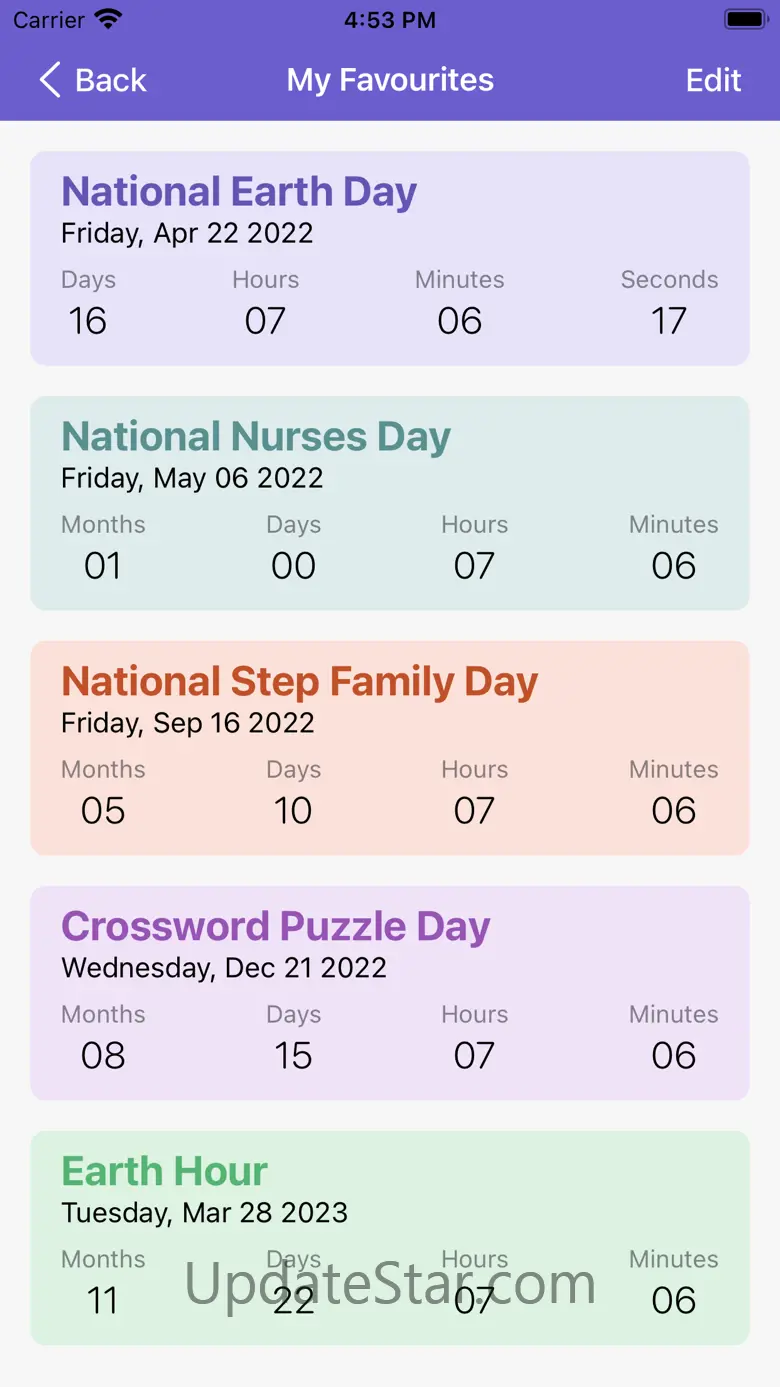
Task: Click the Friday, Apr 22 2022 date
Action: pos(187,233)
